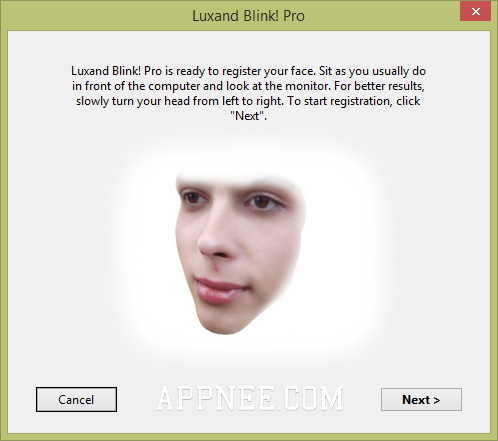The width and height of the screenshot is (498, 441).
Task: Click the Luxand Blink! Pro title bar
Action: [248, 16]
